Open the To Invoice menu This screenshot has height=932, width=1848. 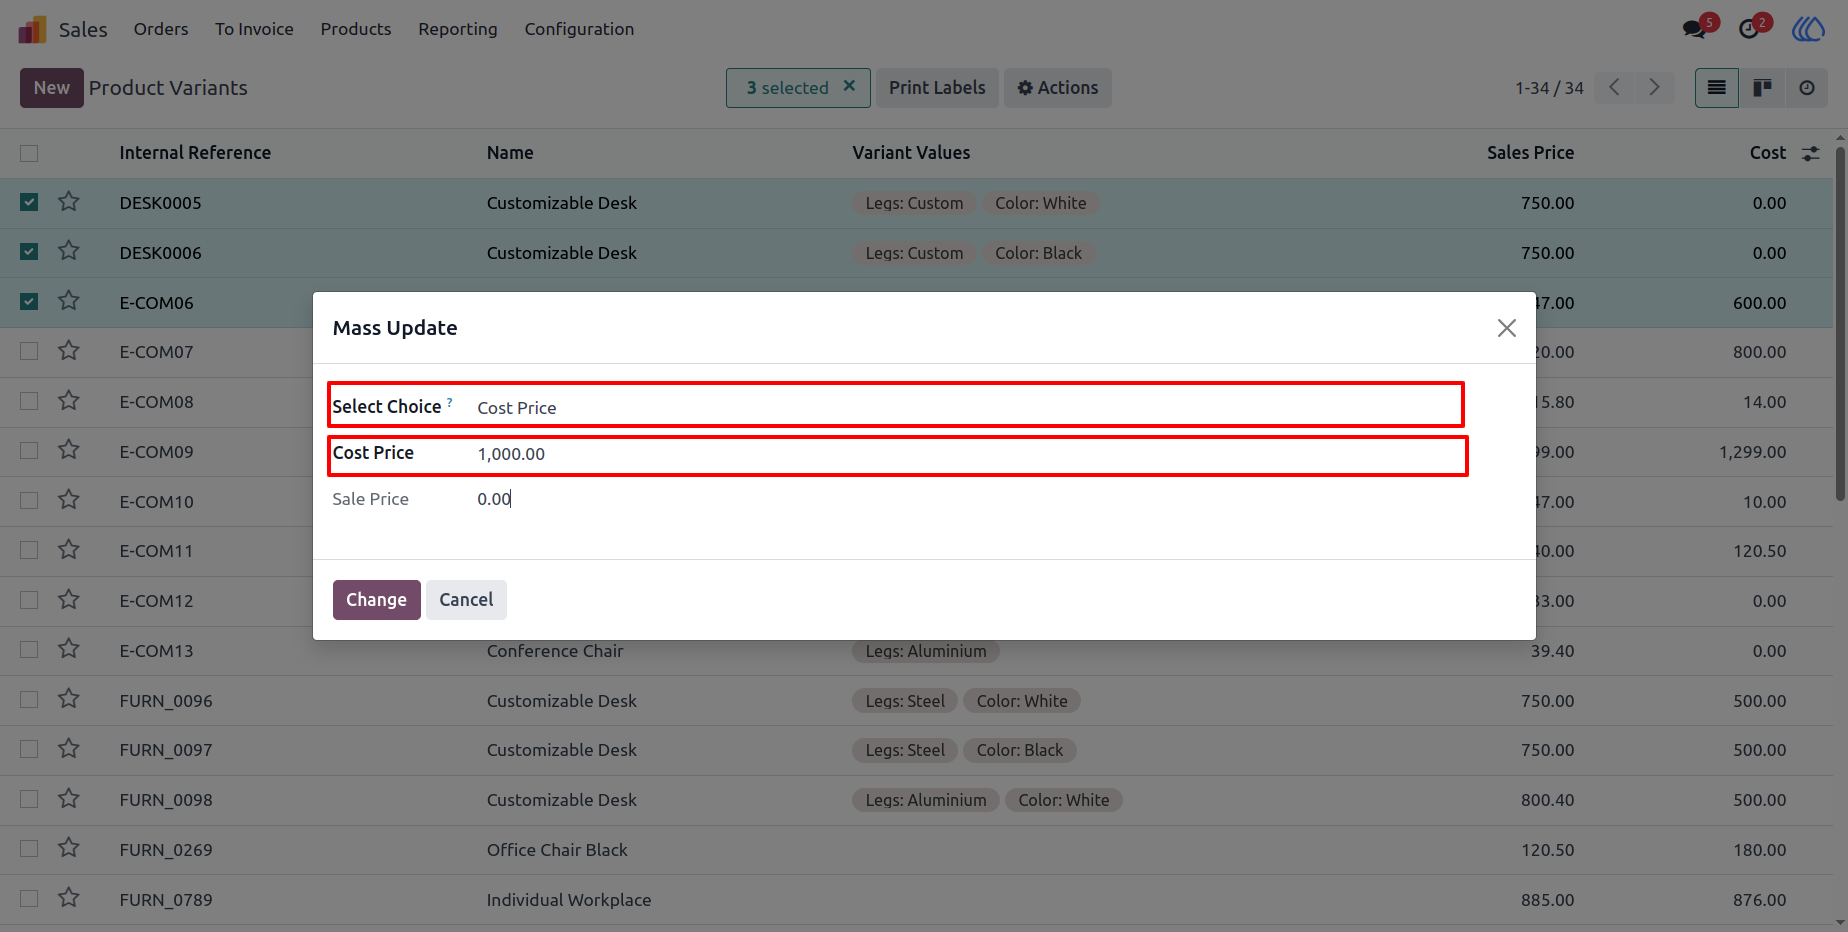(254, 29)
